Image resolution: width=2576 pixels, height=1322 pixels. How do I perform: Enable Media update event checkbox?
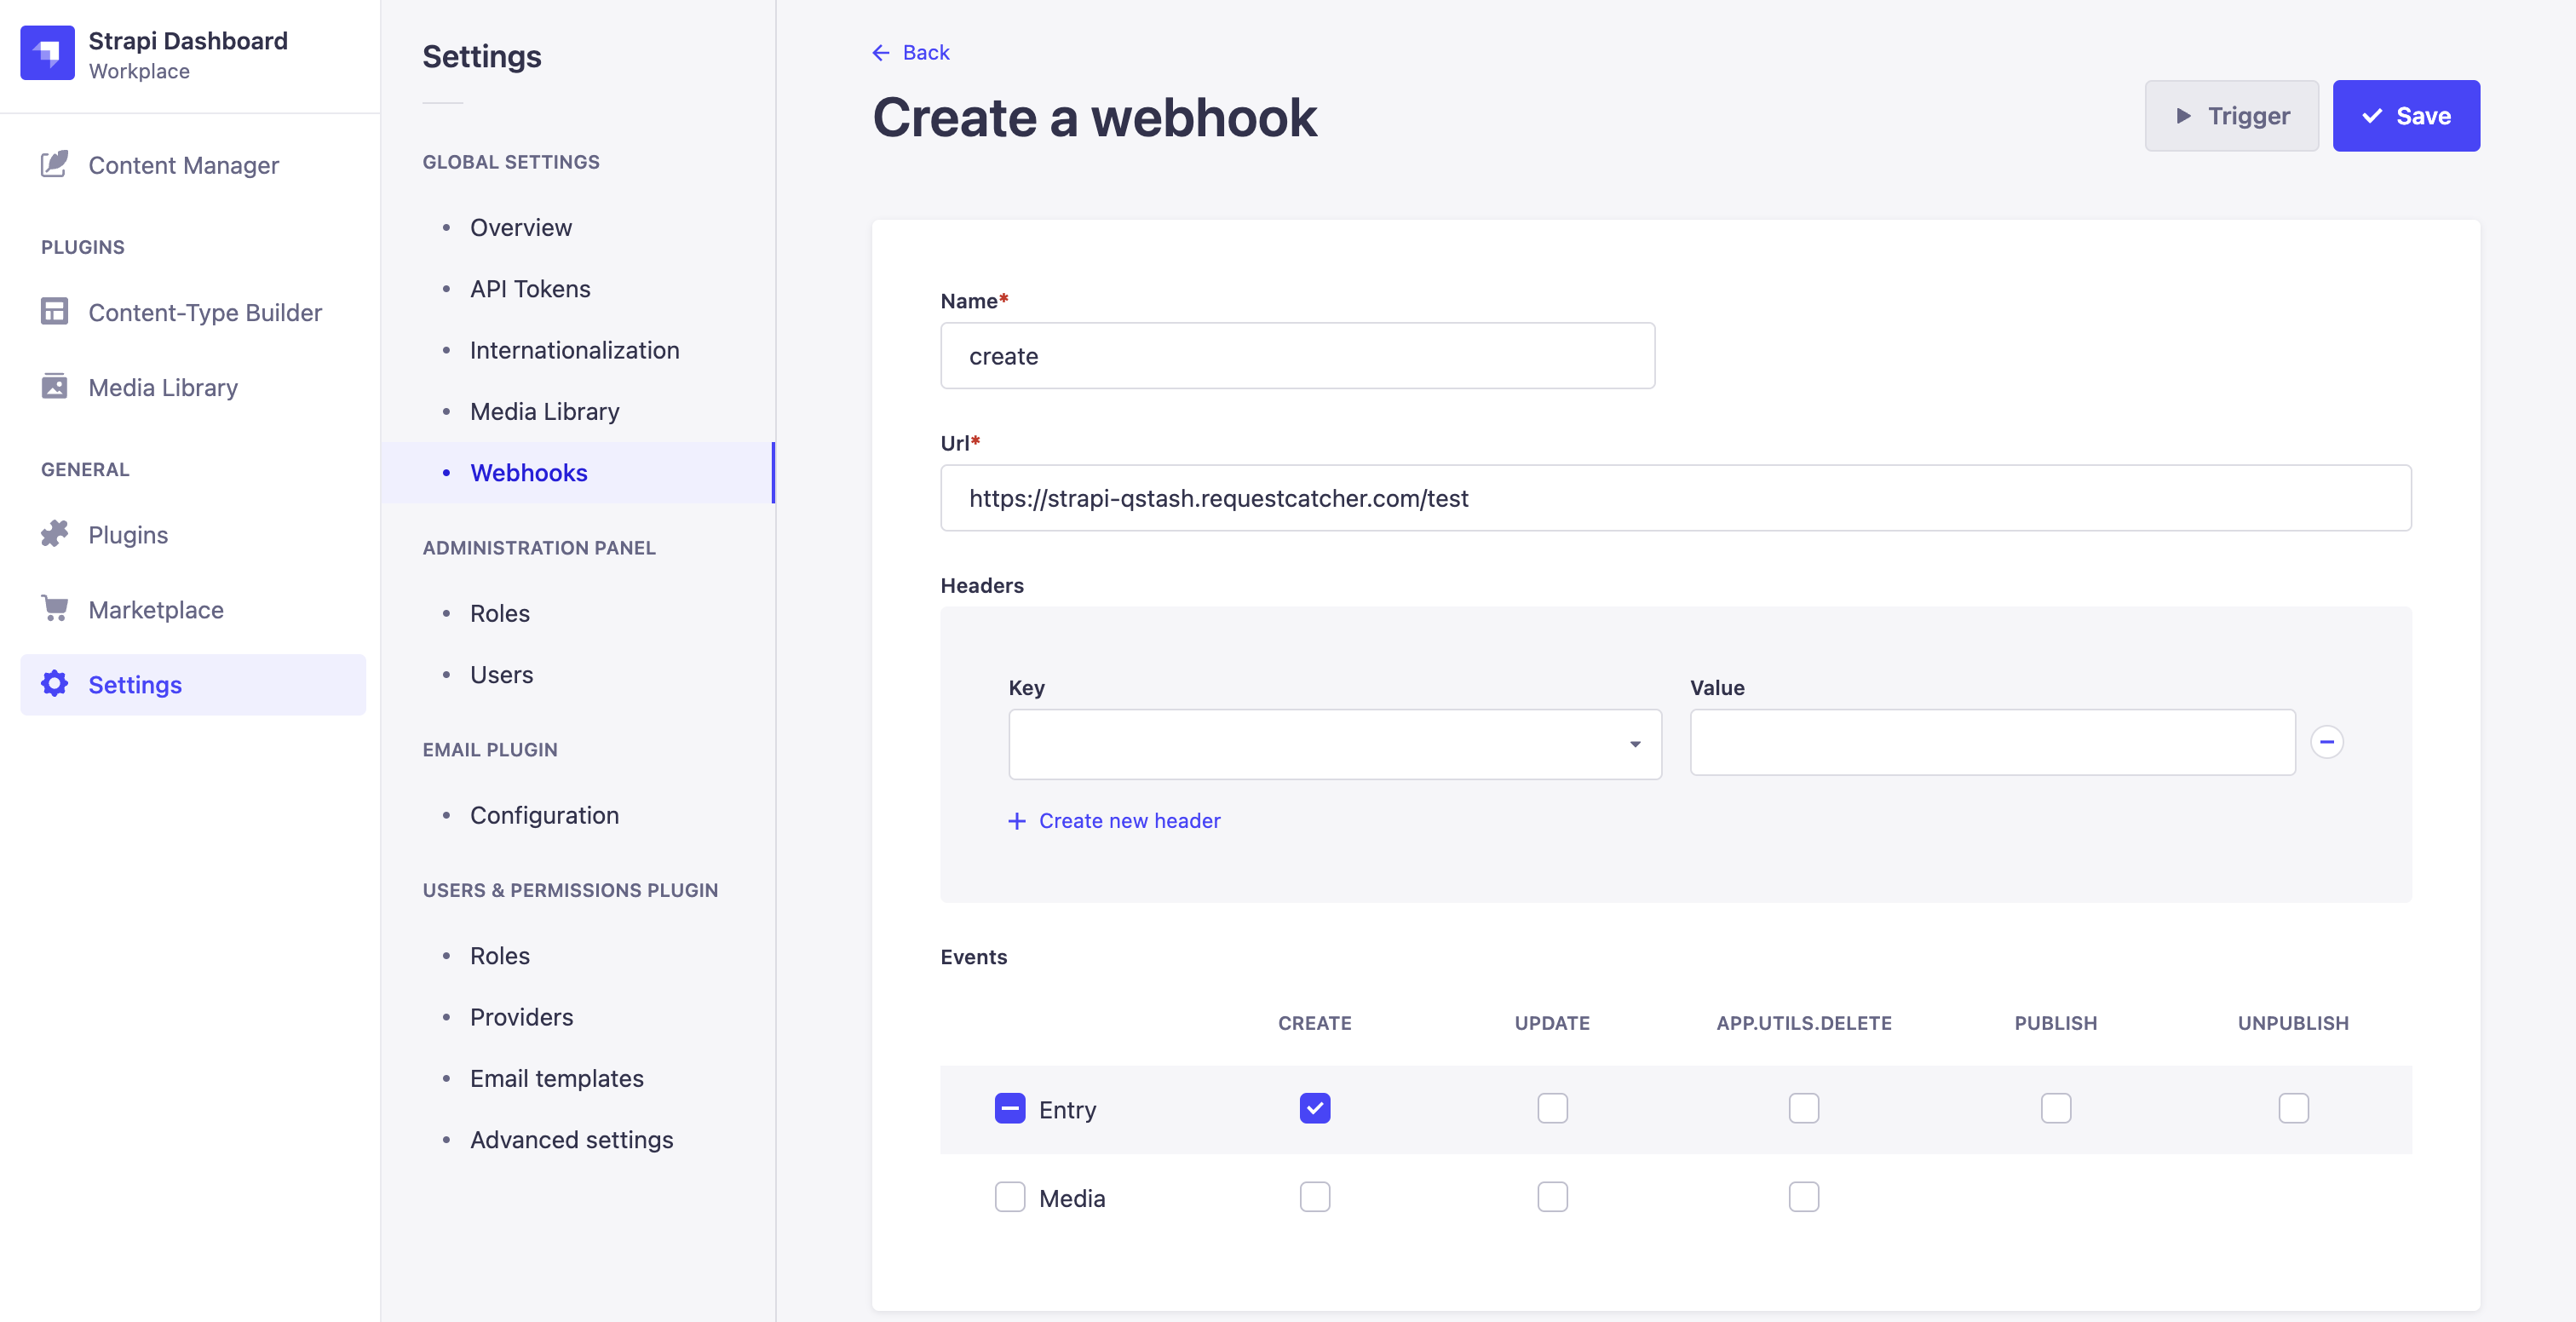1551,1197
